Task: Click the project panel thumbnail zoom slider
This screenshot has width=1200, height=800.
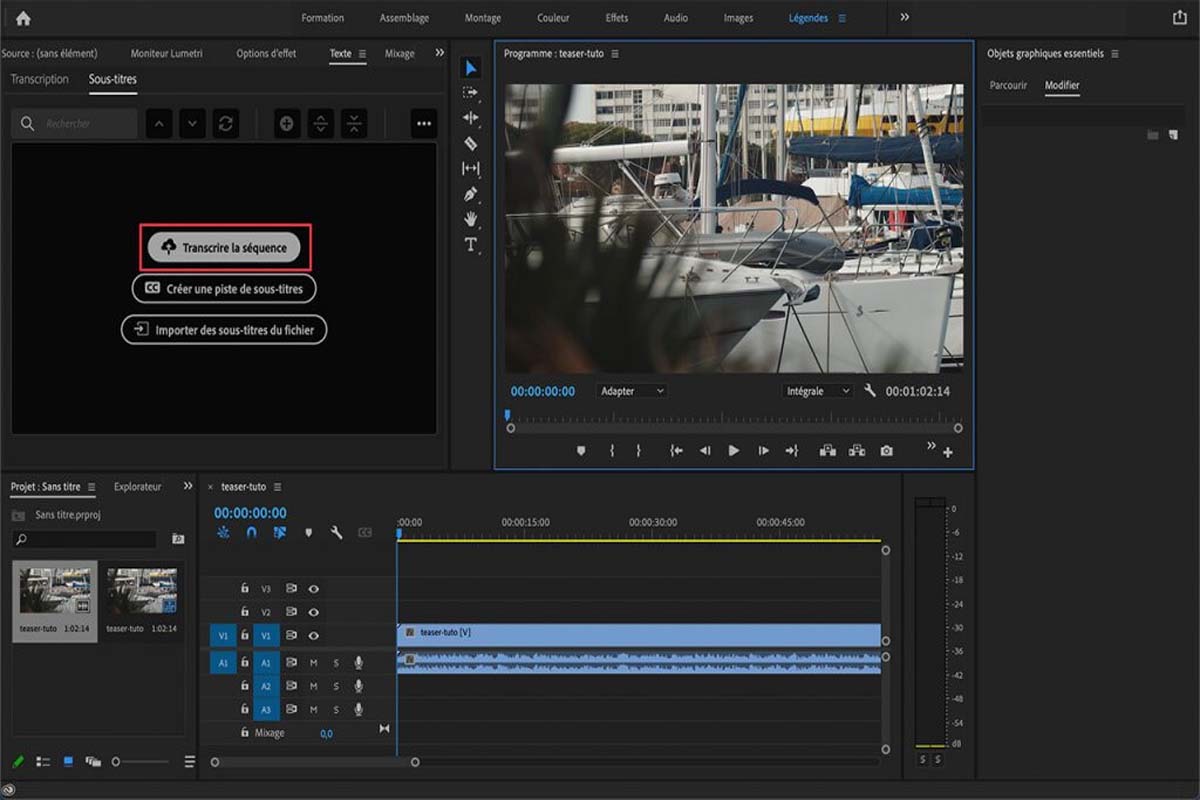Action: pyautogui.click(x=116, y=762)
